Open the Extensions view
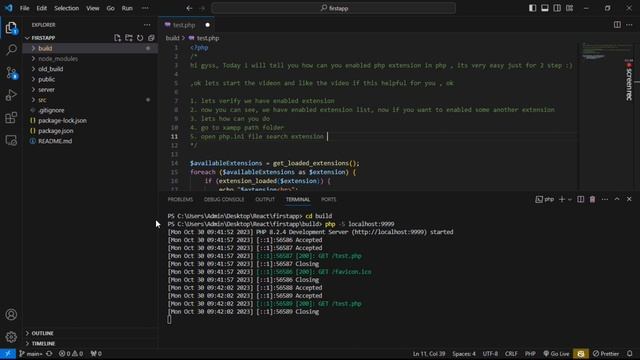Viewport: 640px width, 360px height. point(11,118)
